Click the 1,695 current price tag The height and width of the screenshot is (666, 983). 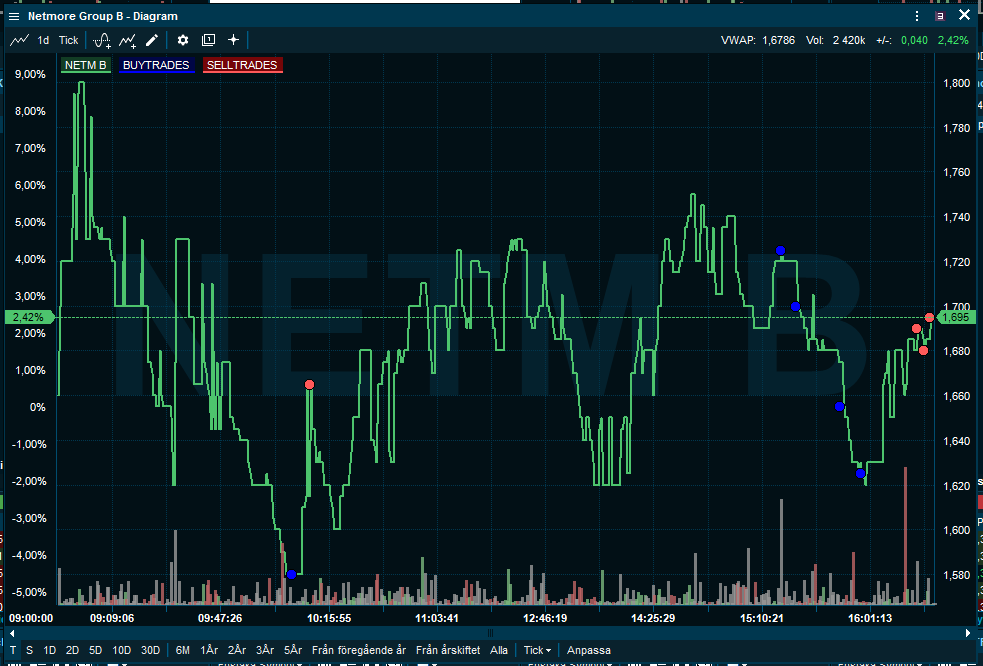click(955, 317)
